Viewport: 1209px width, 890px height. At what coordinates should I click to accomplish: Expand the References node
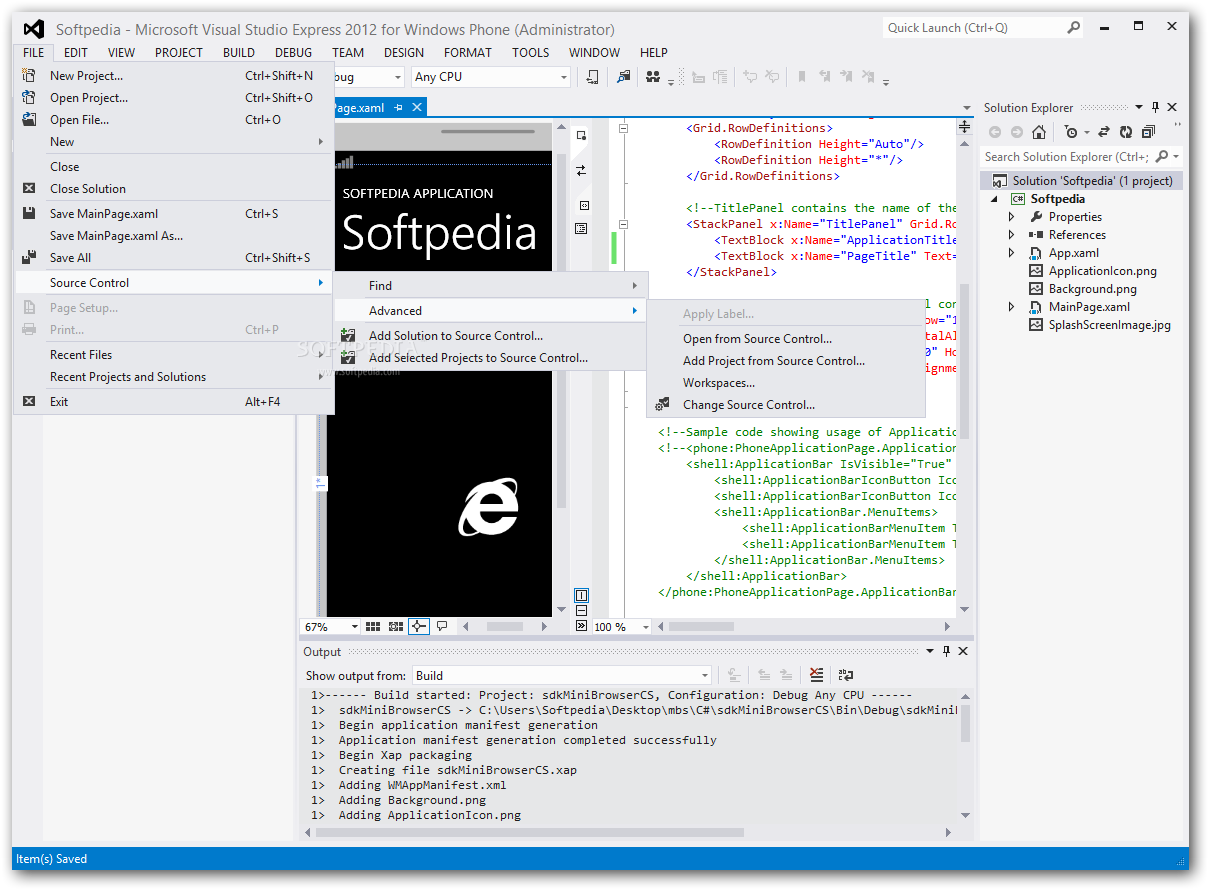tap(1011, 235)
